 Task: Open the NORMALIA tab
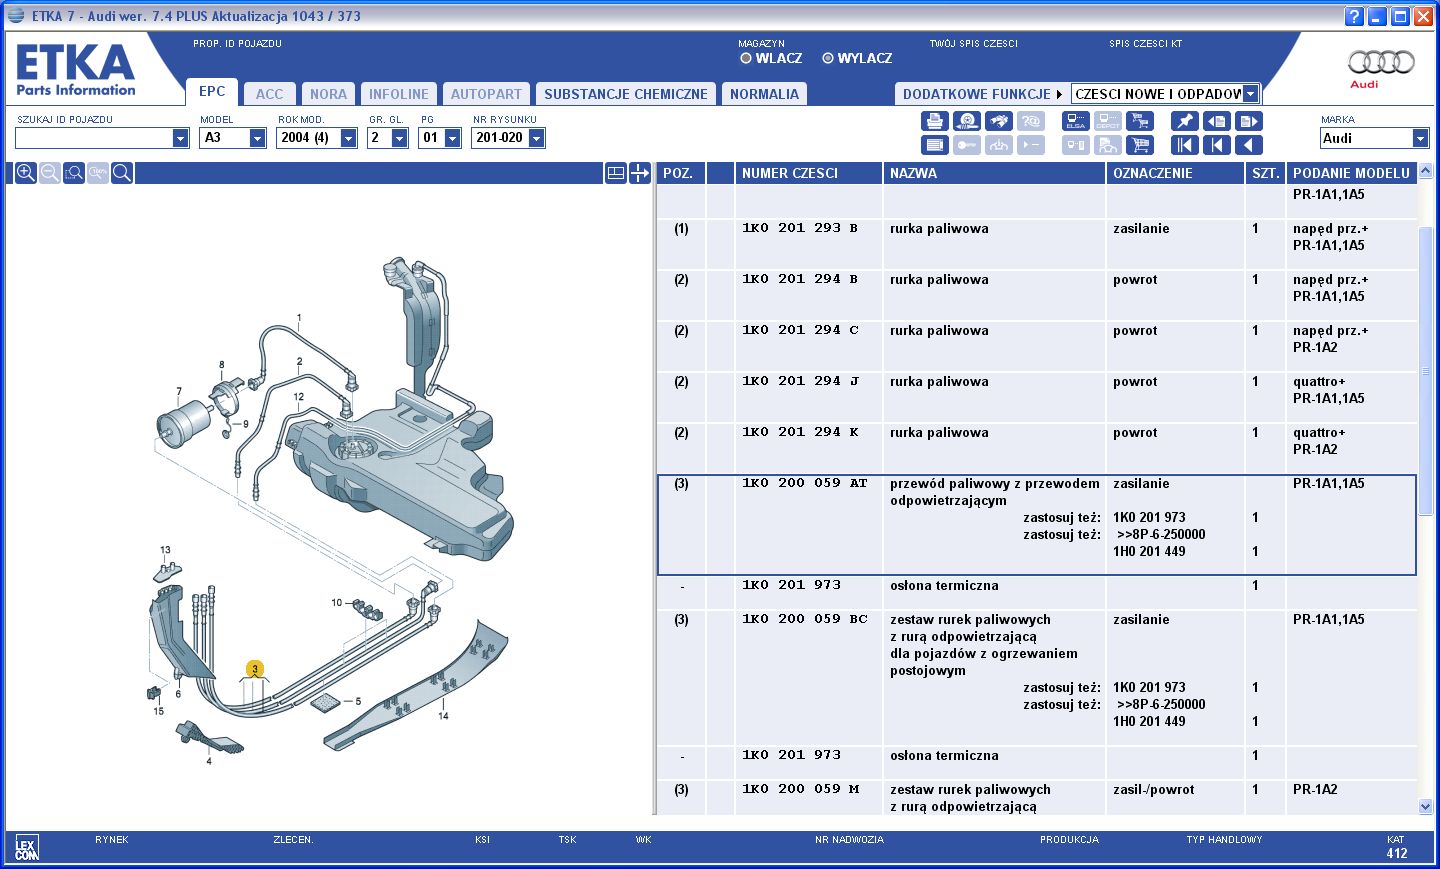pos(764,94)
